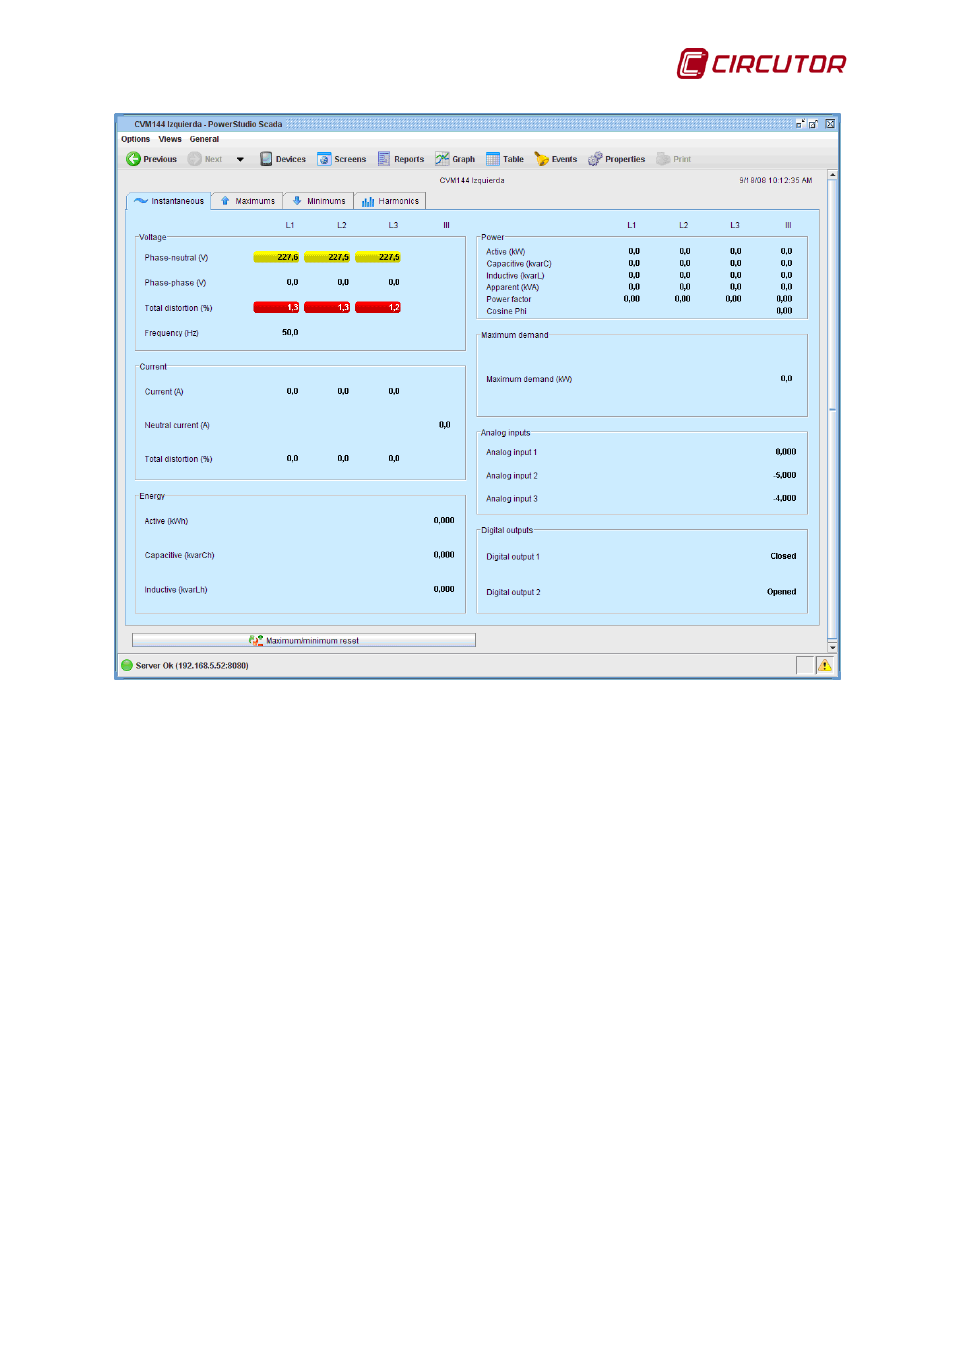Screen dimensions: 954x1350
Task: Click the Inductive (kvarLh) energy label
Action: (176, 590)
